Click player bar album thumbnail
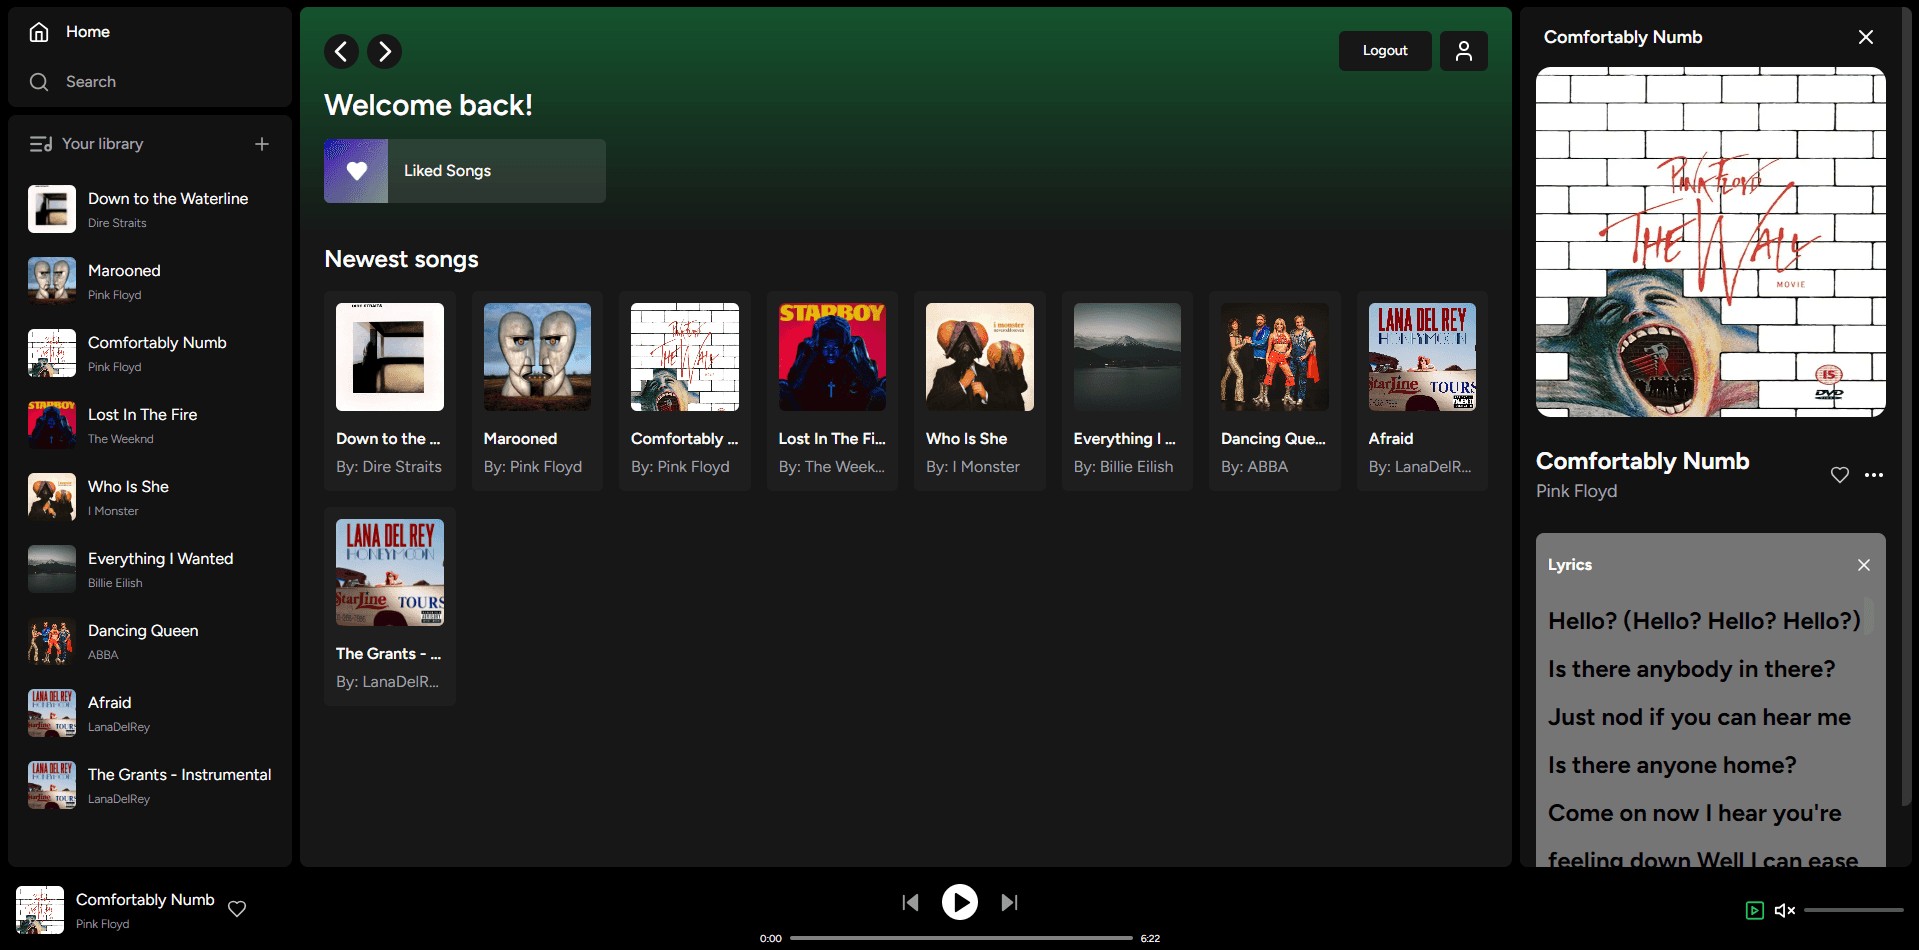The height and width of the screenshot is (950, 1919). click(40, 910)
